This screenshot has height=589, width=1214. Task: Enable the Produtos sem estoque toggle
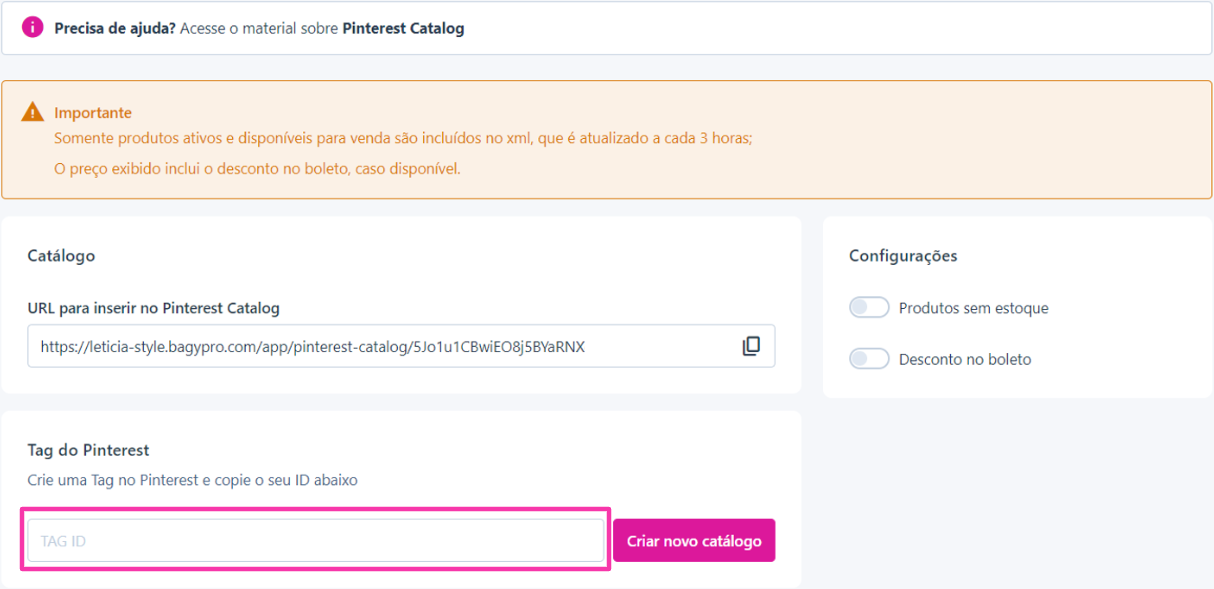(x=869, y=308)
